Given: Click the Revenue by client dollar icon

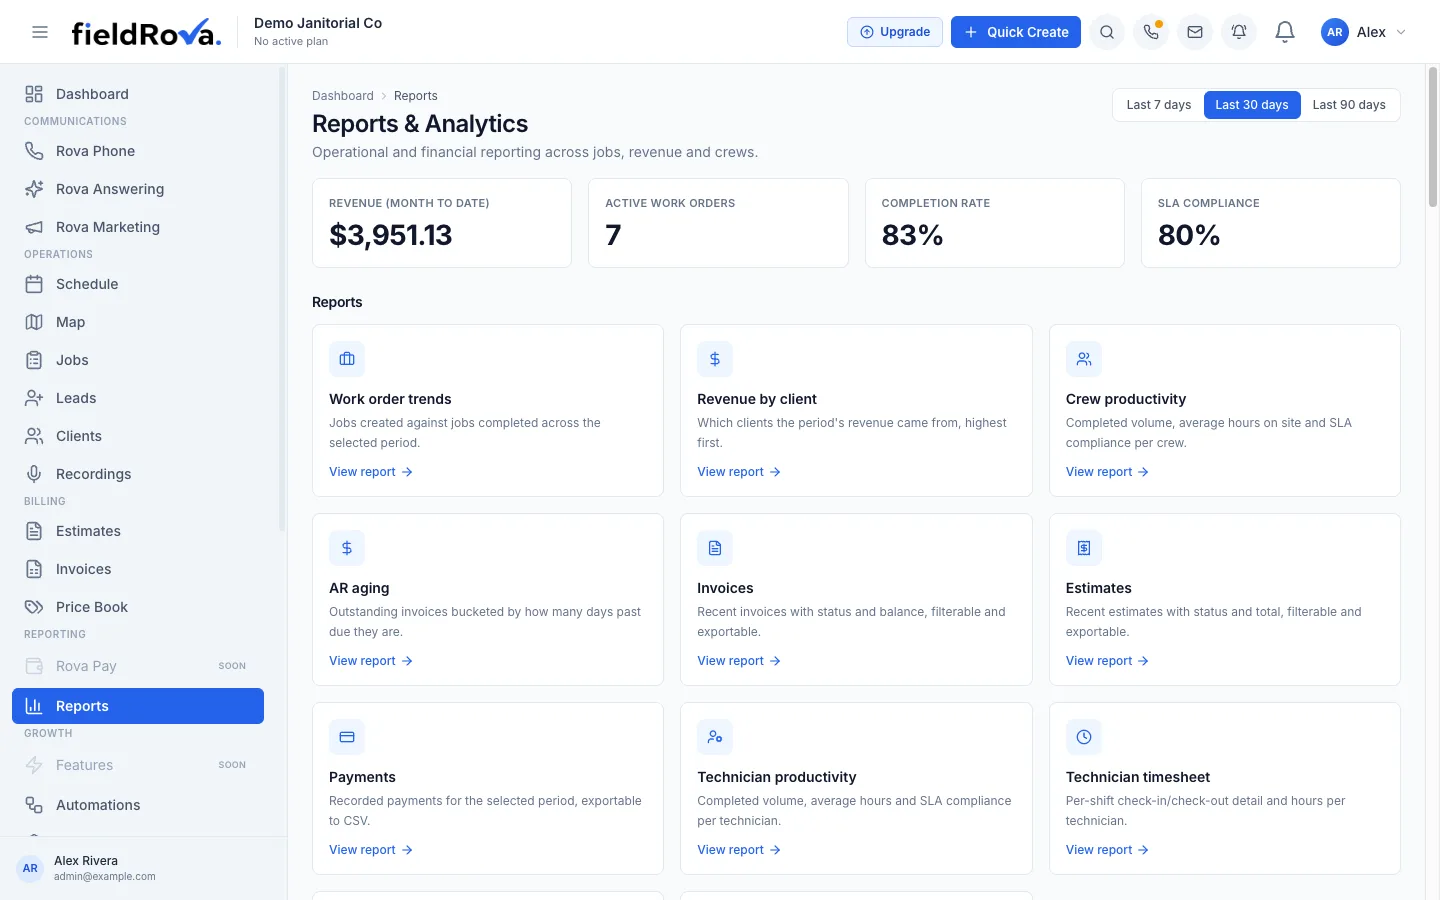Looking at the screenshot, I should click(715, 359).
